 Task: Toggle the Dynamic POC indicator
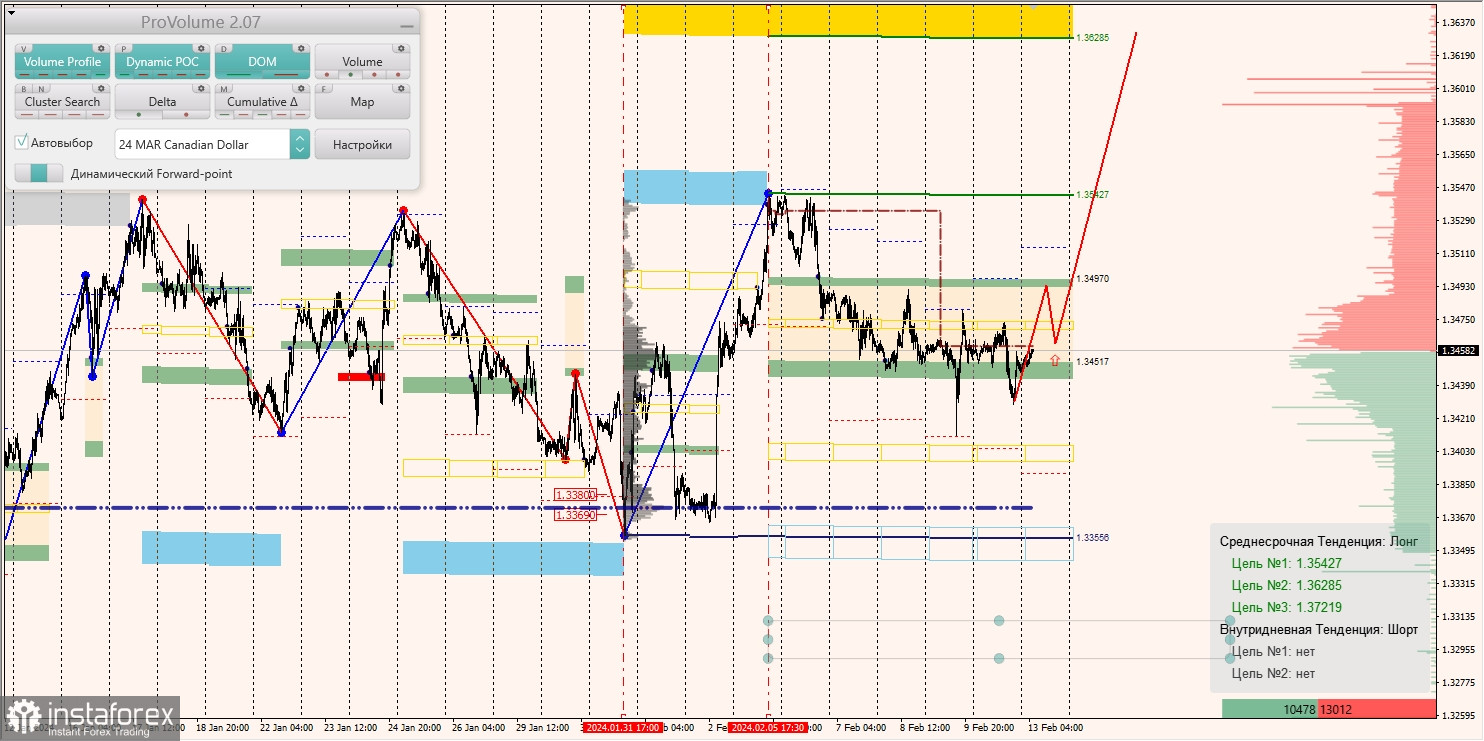tap(162, 62)
